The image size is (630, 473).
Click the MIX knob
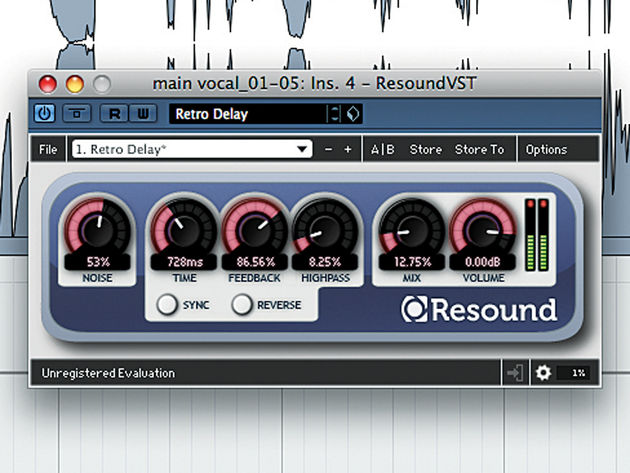412,228
